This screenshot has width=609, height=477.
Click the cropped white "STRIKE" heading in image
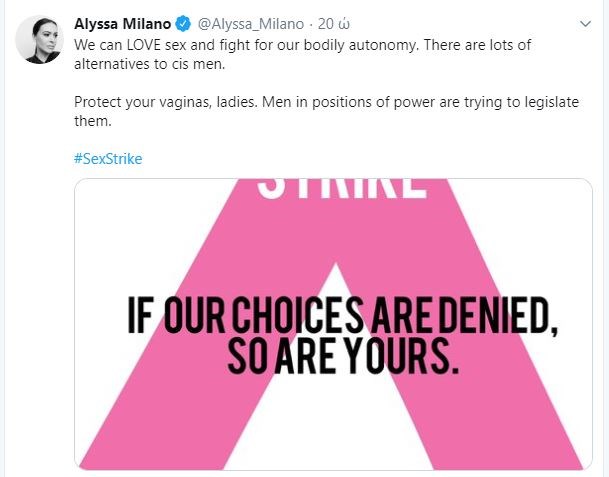pyautogui.click(x=342, y=188)
